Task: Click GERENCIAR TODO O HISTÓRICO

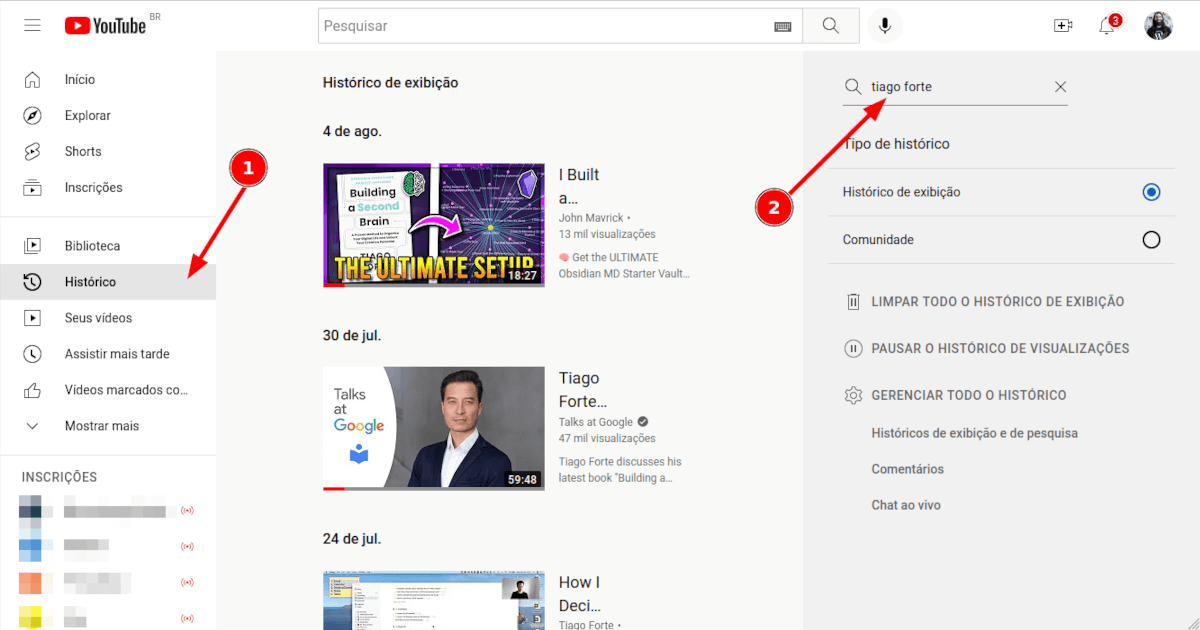Action: (969, 395)
